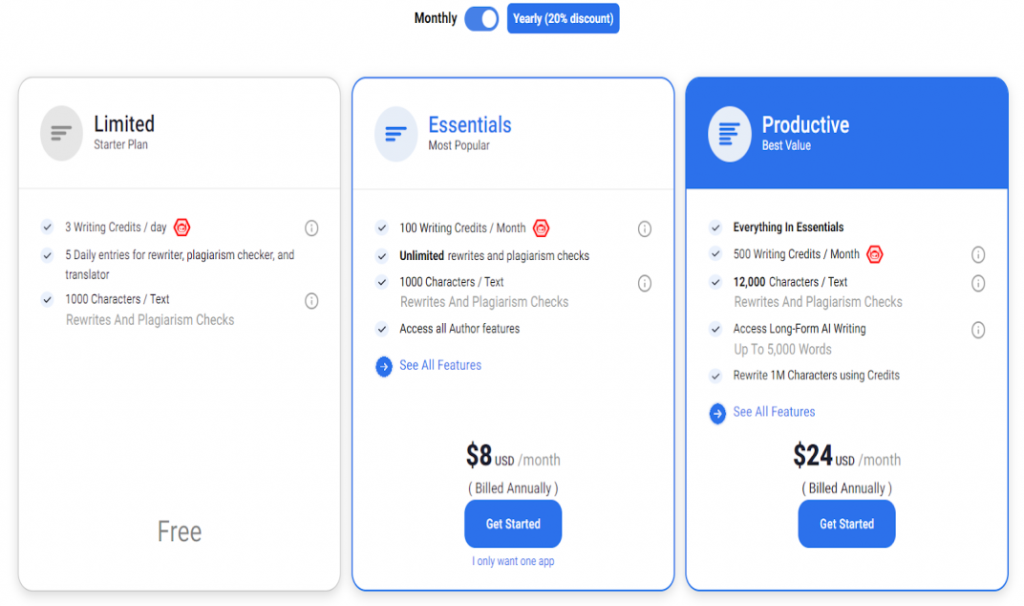Click arrow icon beside Productive See All Features
This screenshot has width=1024, height=606.
(718, 413)
